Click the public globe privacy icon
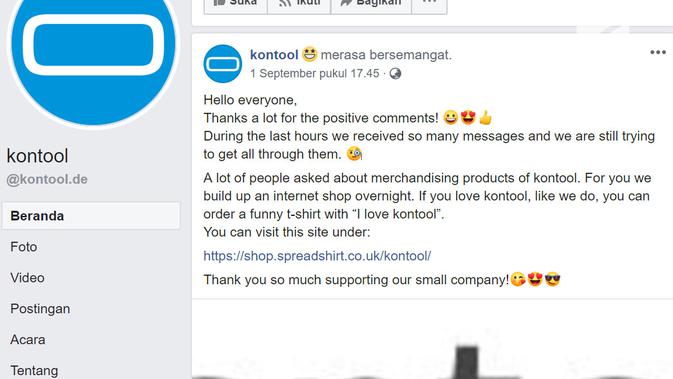Image resolution: width=673 pixels, height=379 pixels. (395, 74)
